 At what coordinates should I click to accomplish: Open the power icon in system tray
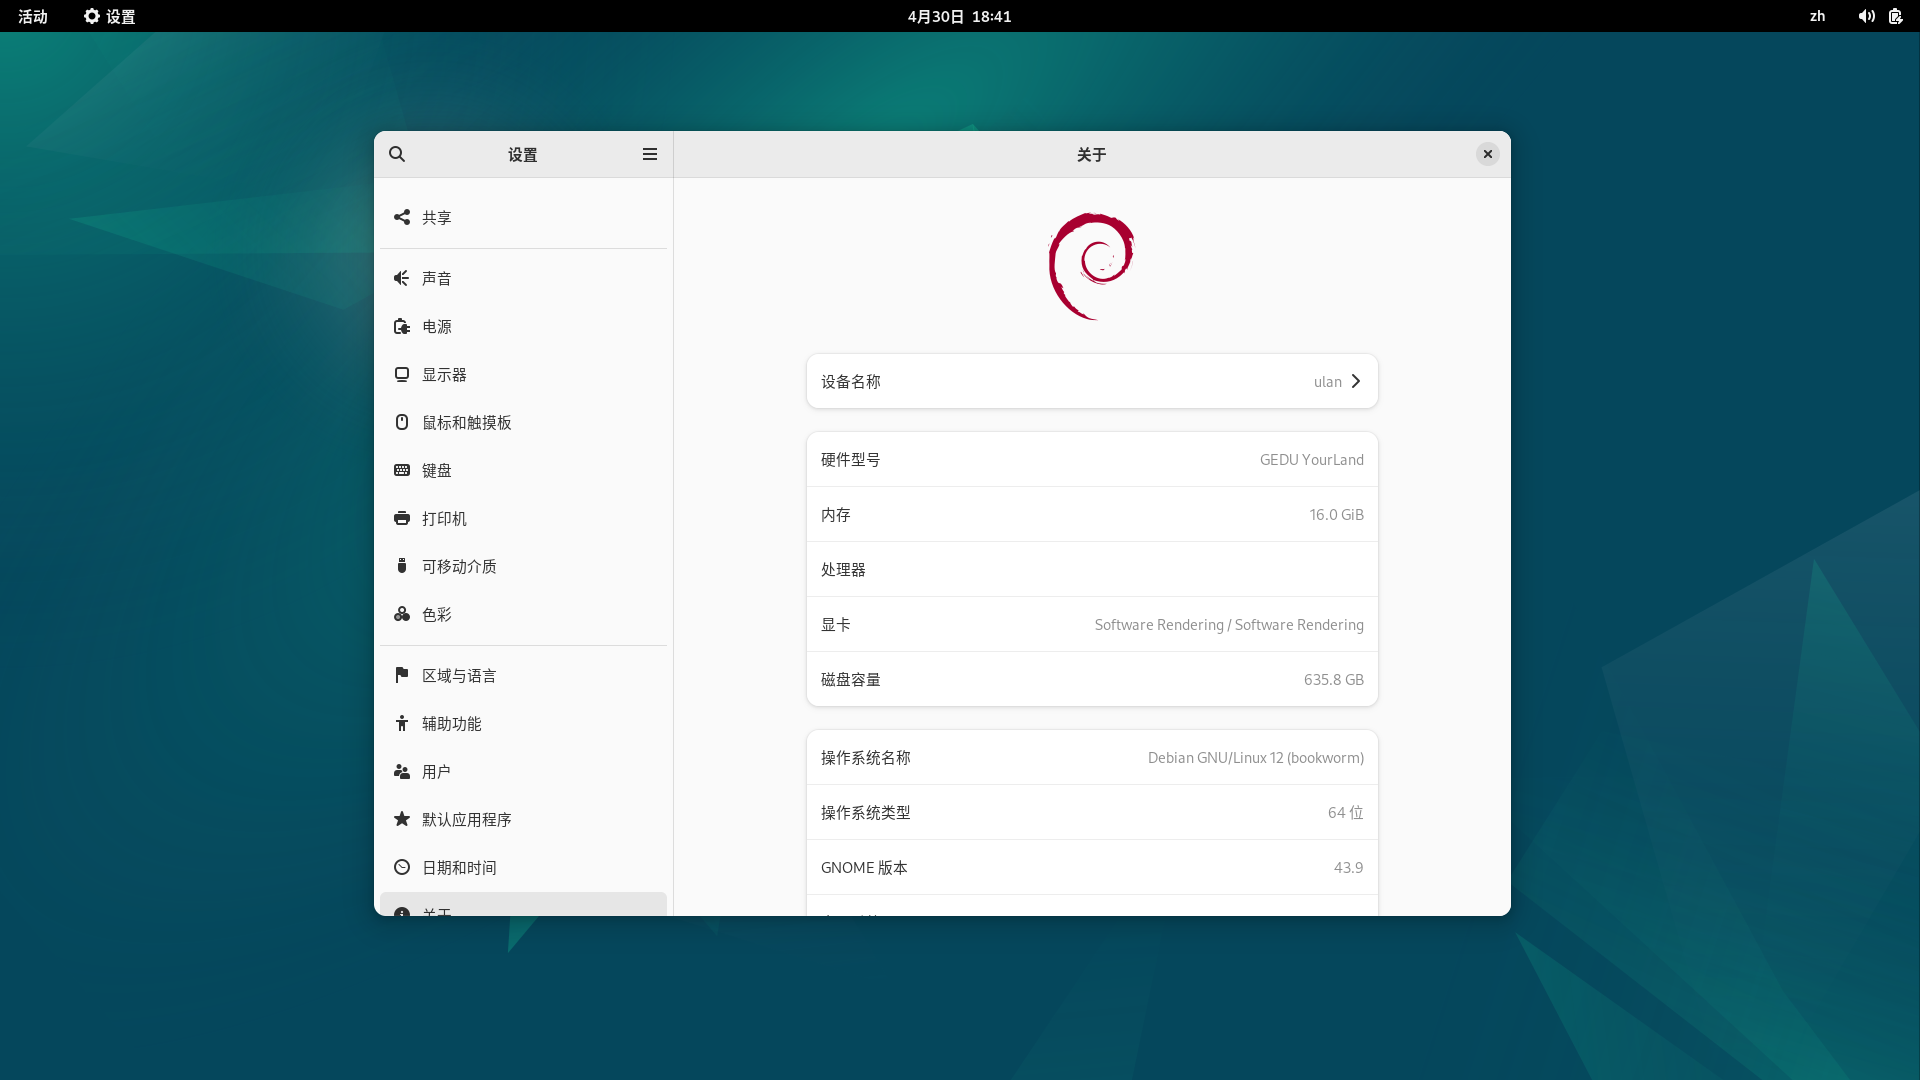[x=1895, y=16]
